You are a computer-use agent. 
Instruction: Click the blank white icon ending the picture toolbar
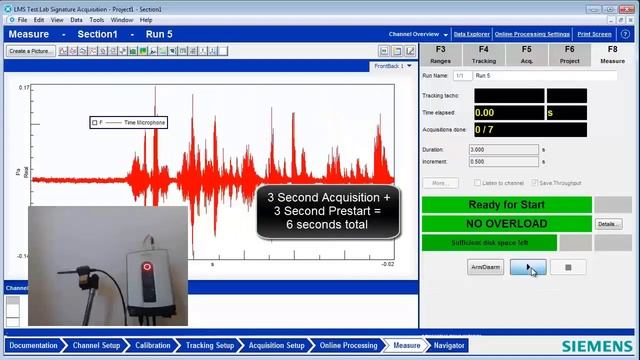click(x=223, y=51)
